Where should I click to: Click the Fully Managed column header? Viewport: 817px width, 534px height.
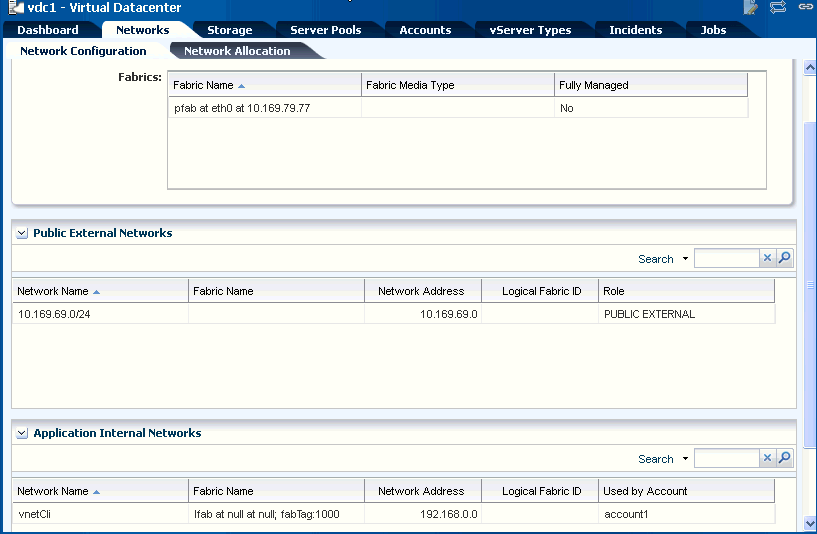(651, 85)
